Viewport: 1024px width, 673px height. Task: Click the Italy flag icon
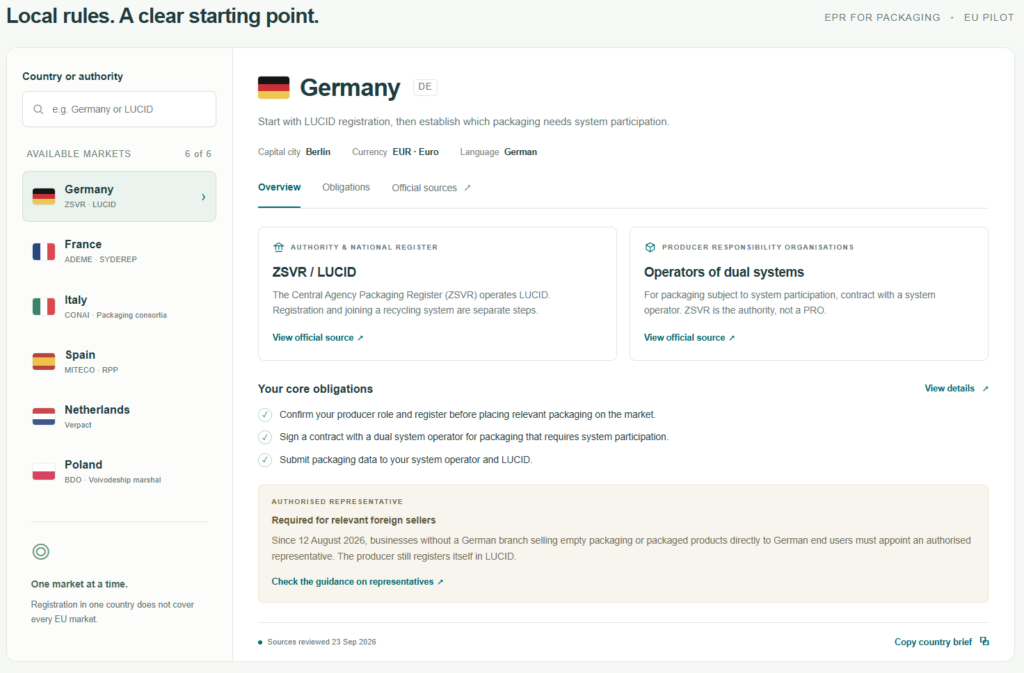coord(44,307)
